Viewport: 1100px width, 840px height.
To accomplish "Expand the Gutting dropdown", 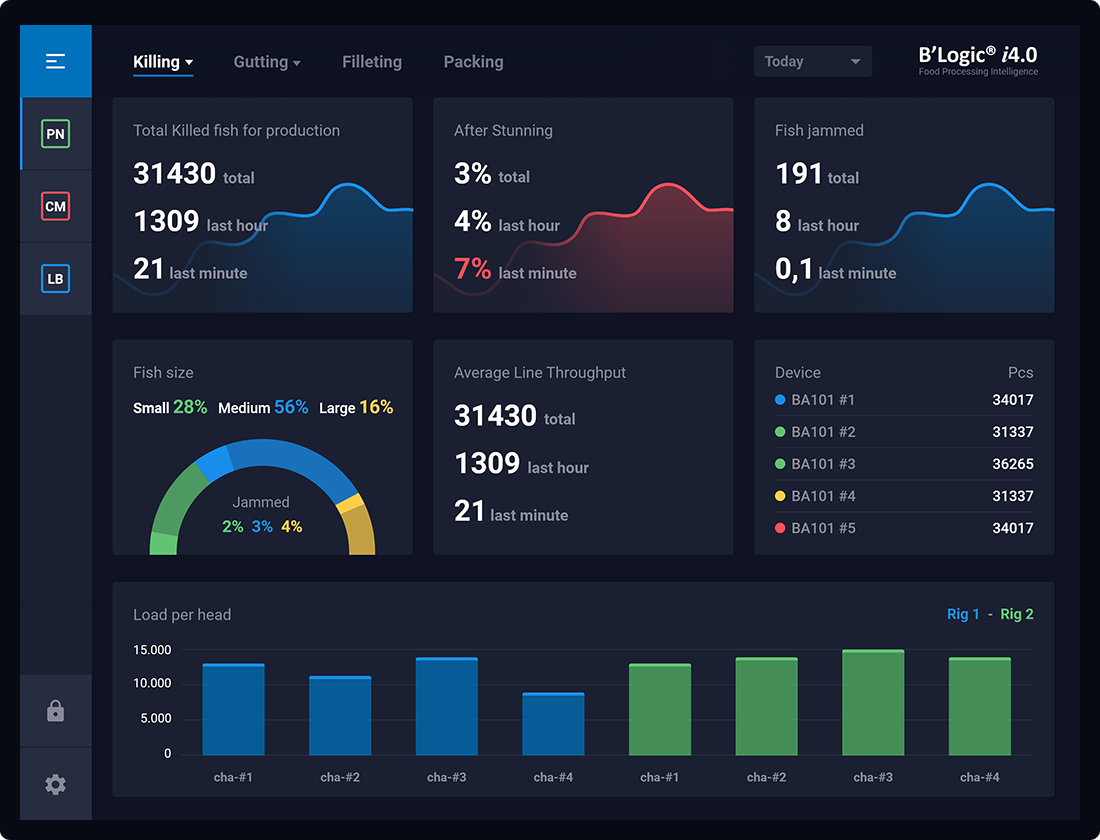I will pyautogui.click(x=267, y=61).
